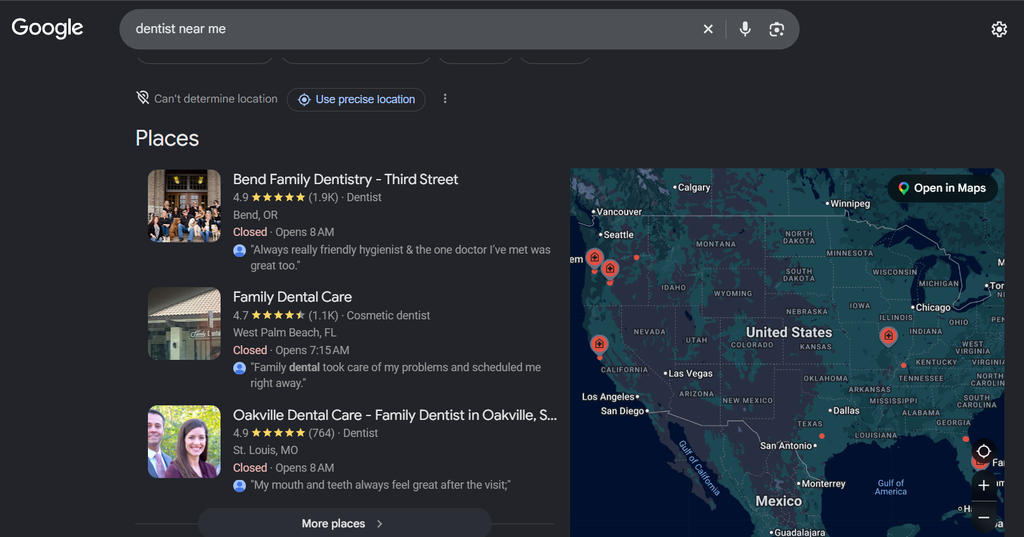Screen dimensions: 1024x537
Task: Open Oakville Dental Care listing title
Action: tap(394, 415)
